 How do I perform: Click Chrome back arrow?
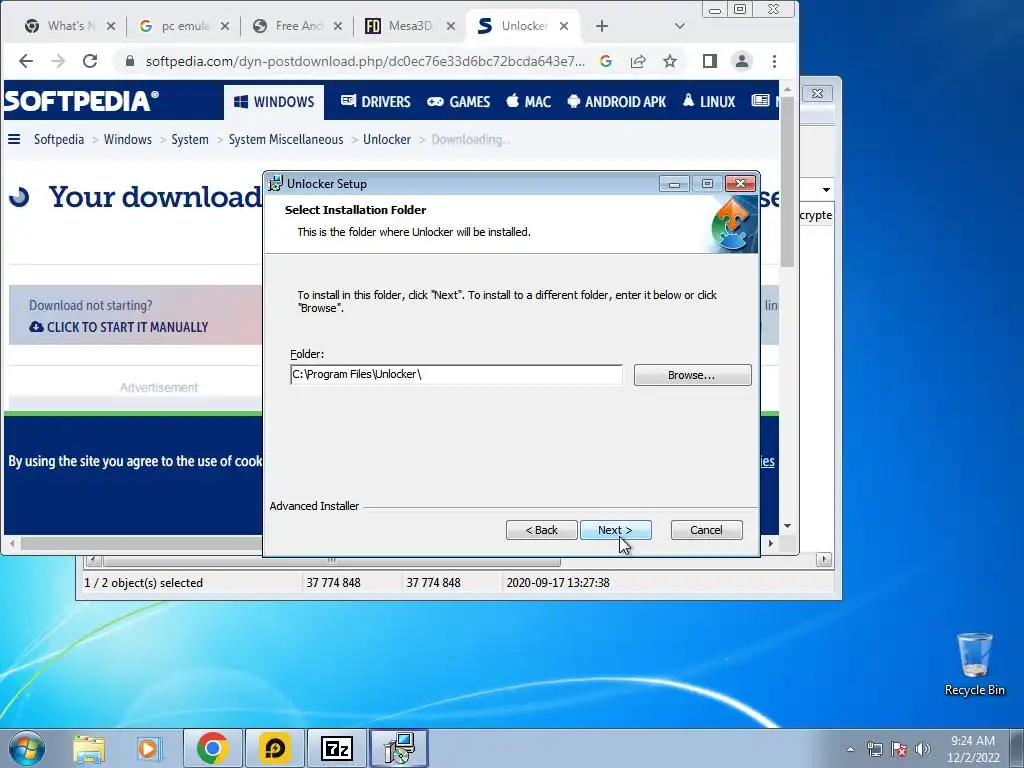26,61
